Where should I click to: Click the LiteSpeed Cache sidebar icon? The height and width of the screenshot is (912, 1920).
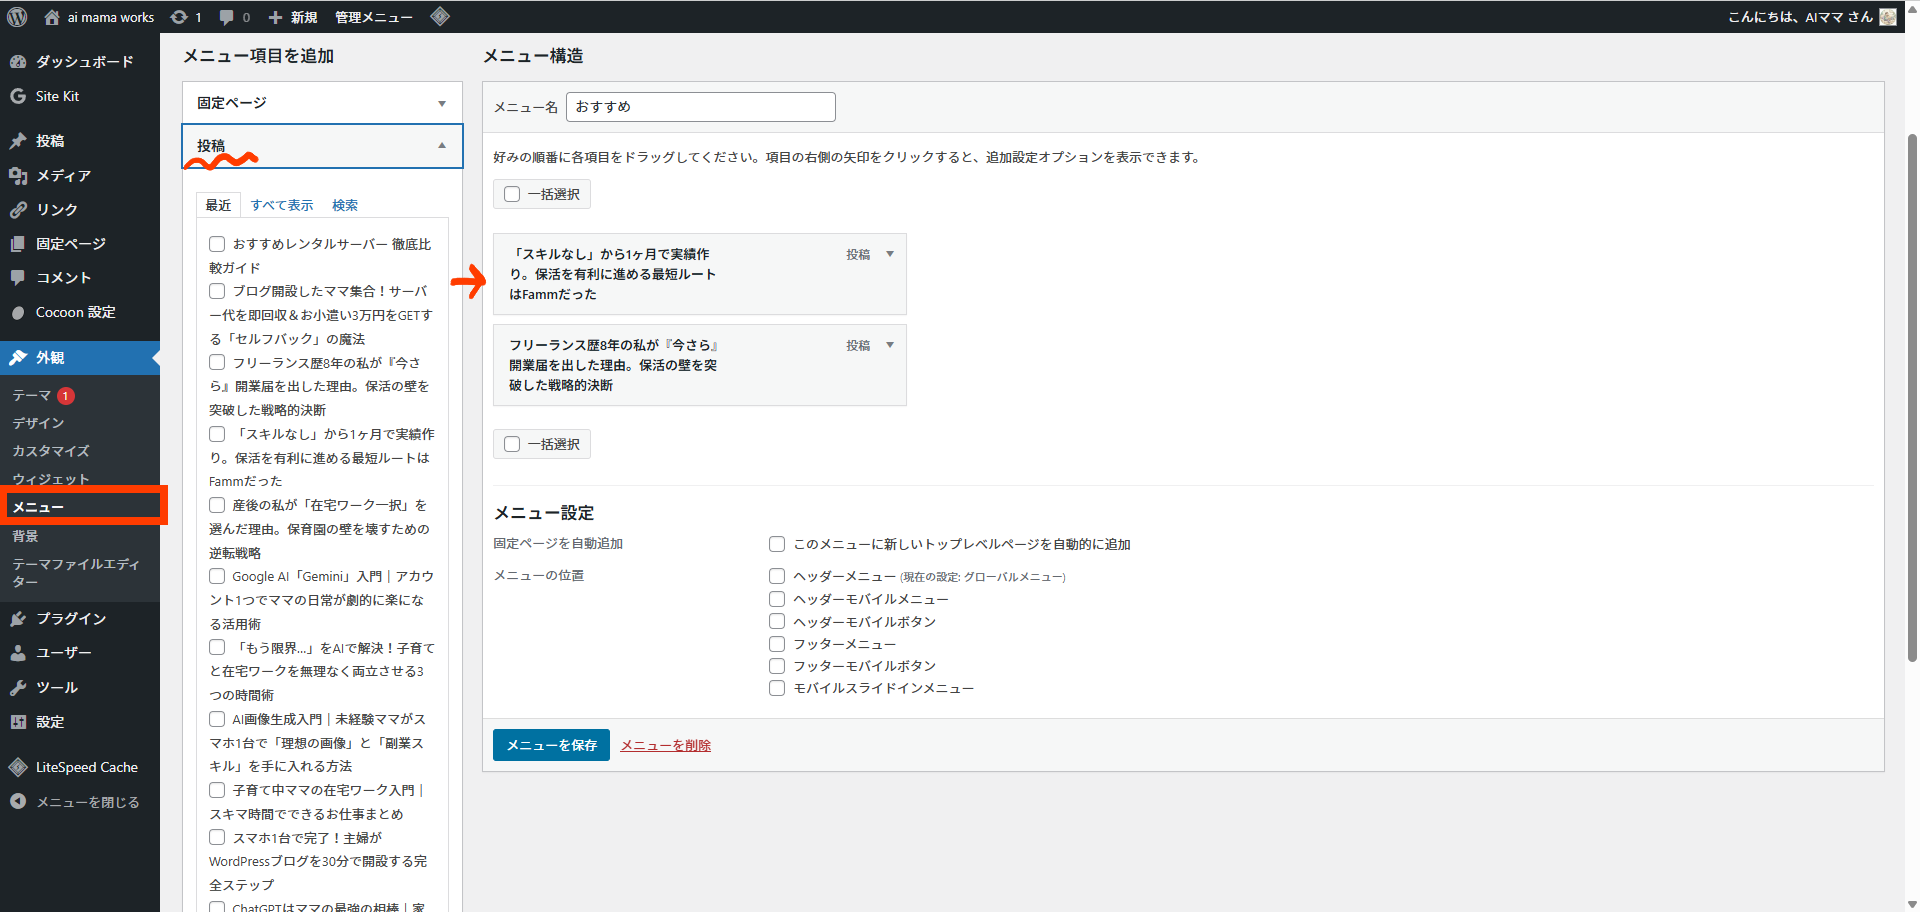19,767
